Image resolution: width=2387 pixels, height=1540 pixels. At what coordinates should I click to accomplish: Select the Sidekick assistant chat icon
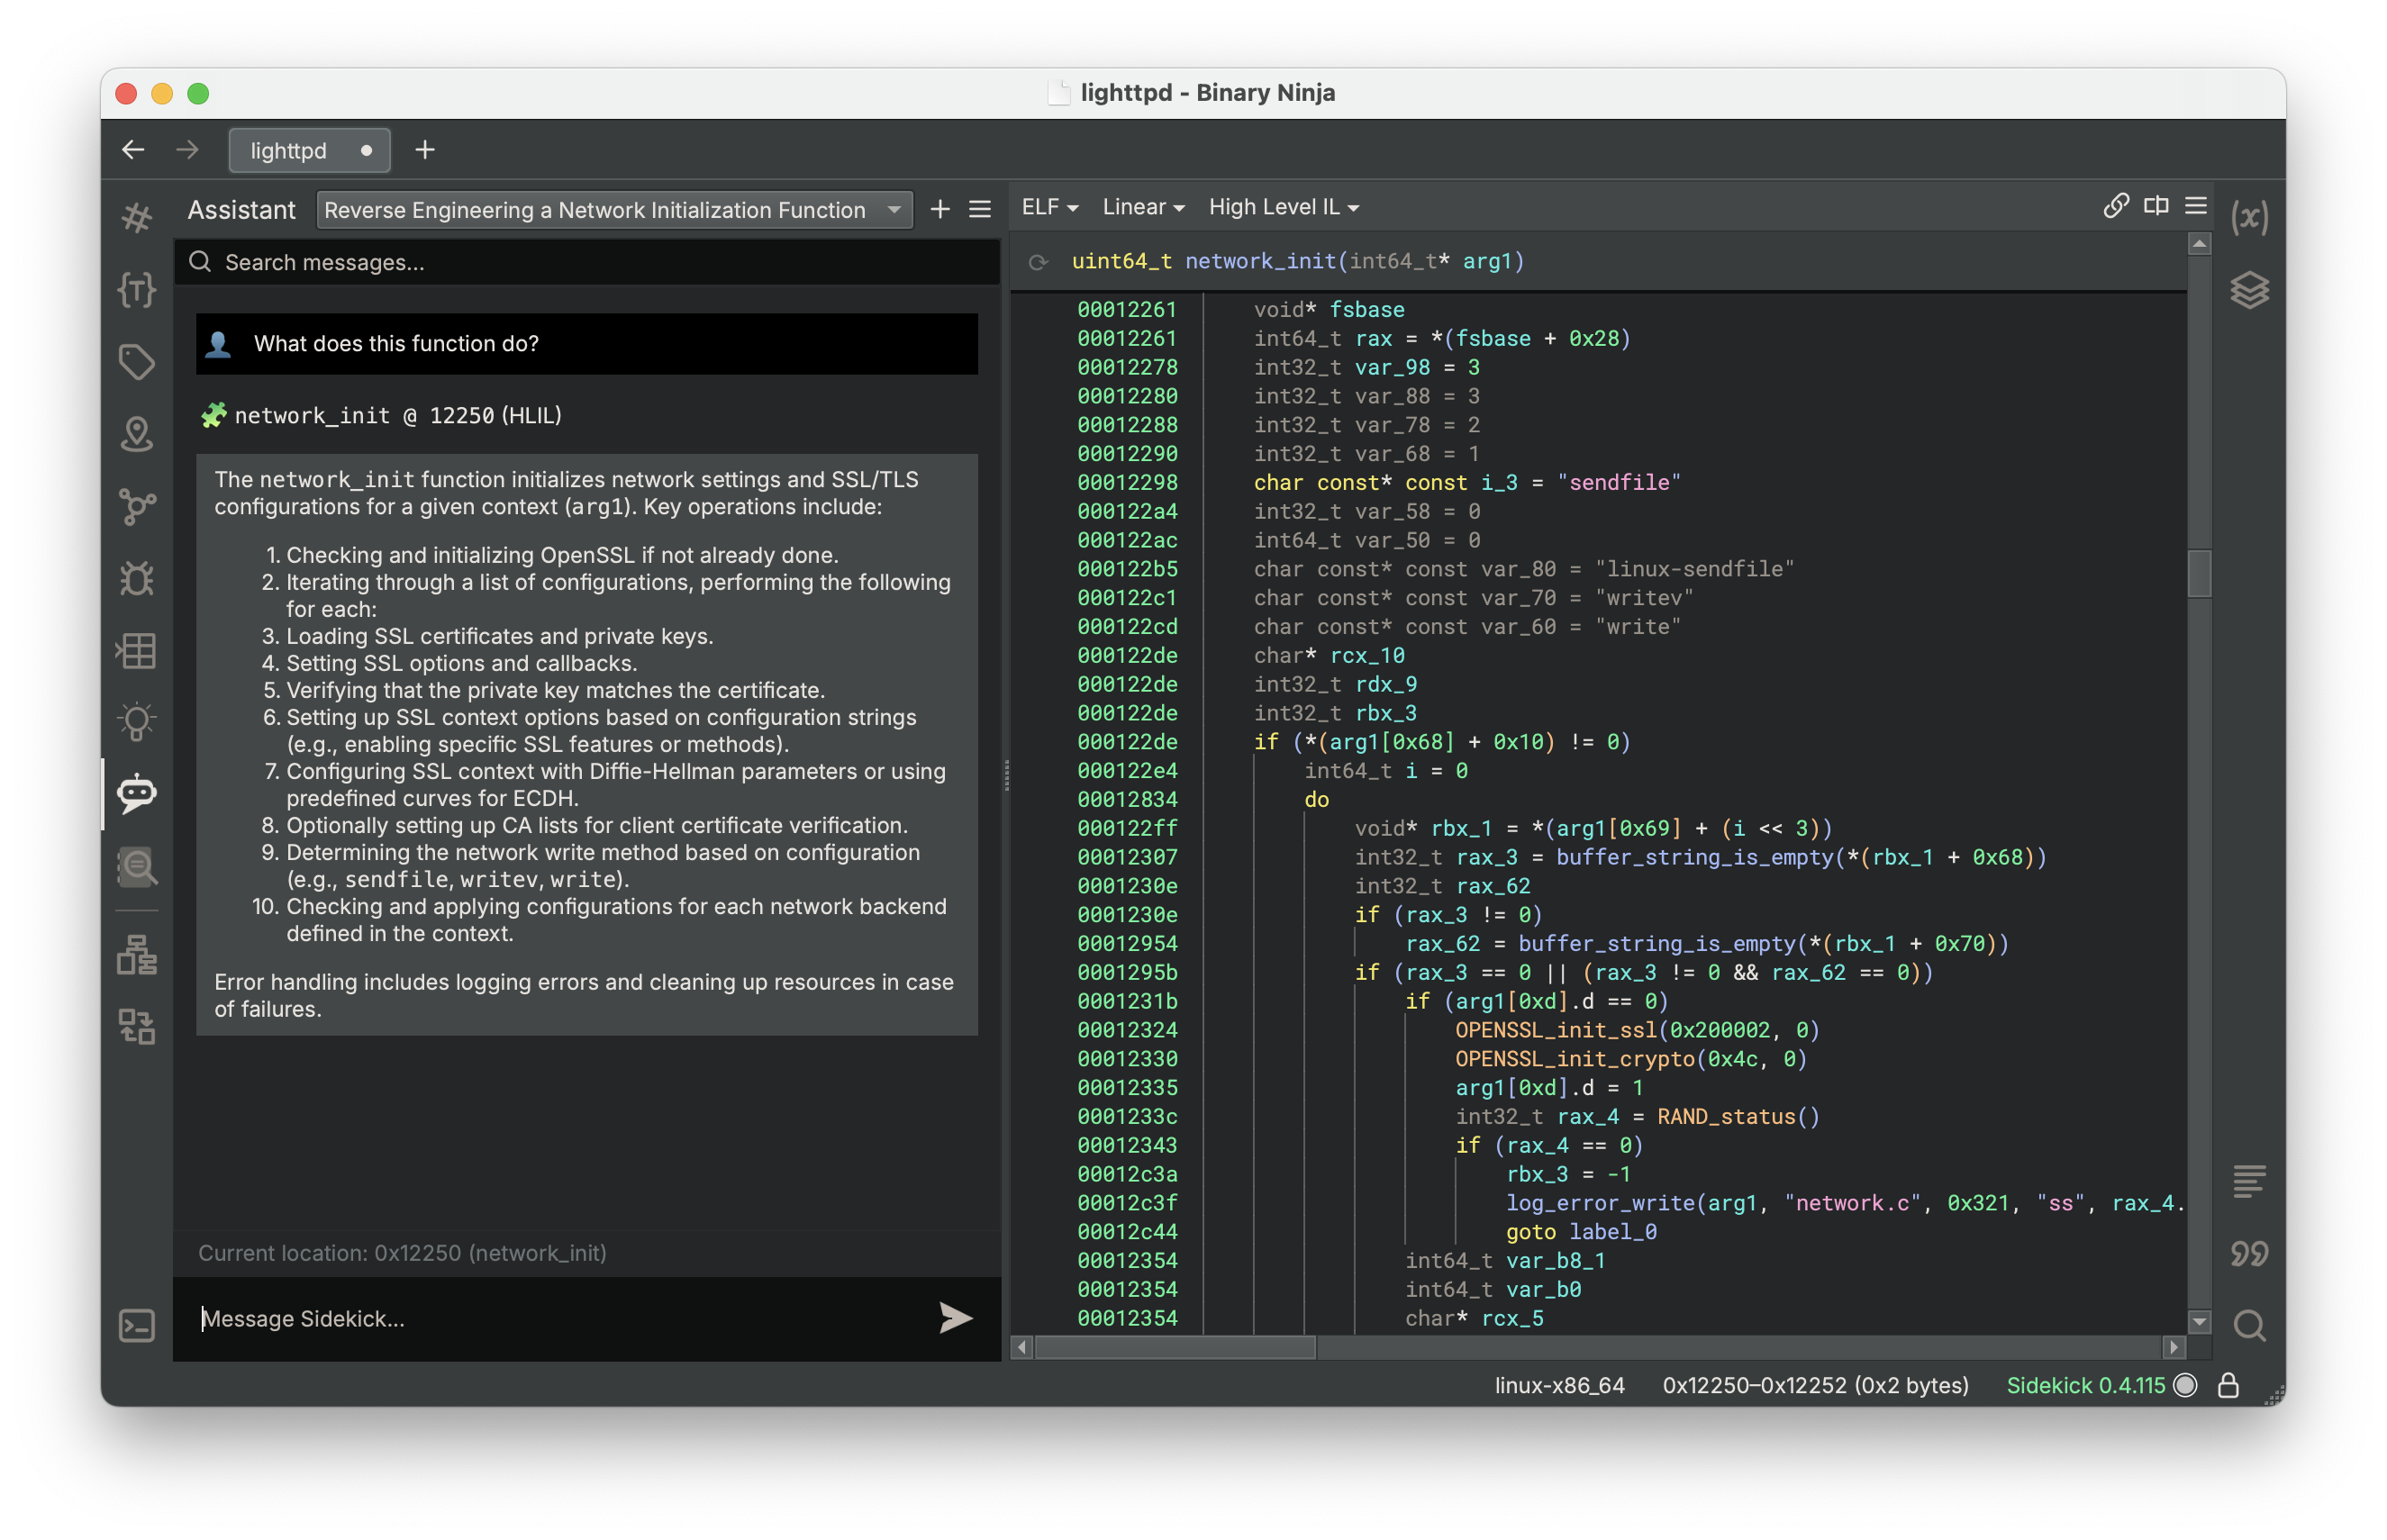pyautogui.click(x=137, y=794)
